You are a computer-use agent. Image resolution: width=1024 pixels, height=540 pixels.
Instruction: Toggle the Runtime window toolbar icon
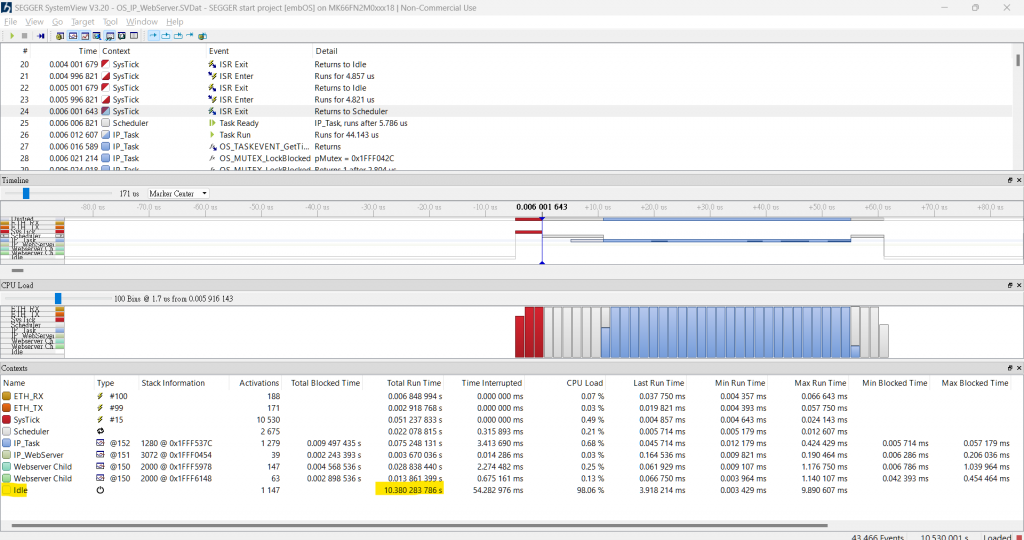point(97,36)
